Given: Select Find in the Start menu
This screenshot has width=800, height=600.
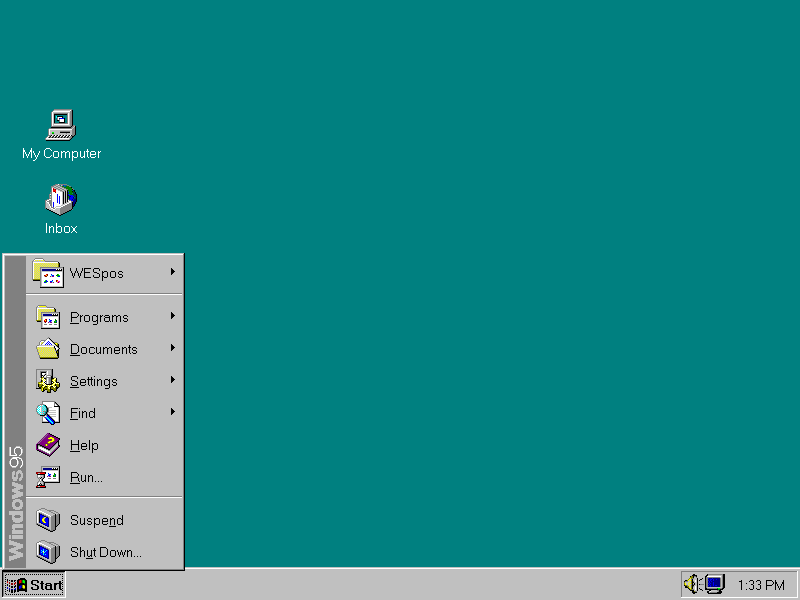Looking at the screenshot, I should point(104,413).
